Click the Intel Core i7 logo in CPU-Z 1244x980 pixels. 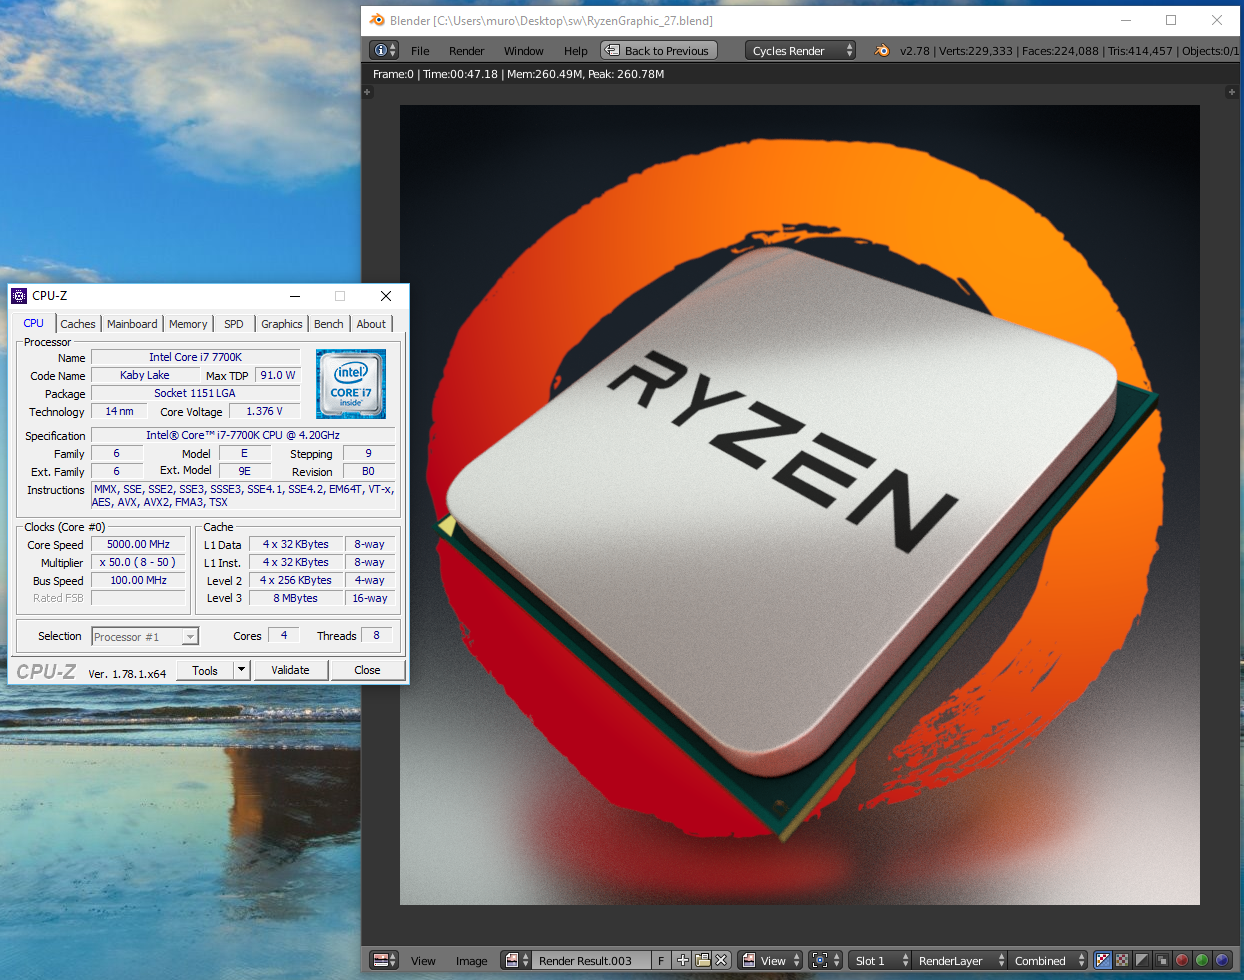pyautogui.click(x=351, y=384)
